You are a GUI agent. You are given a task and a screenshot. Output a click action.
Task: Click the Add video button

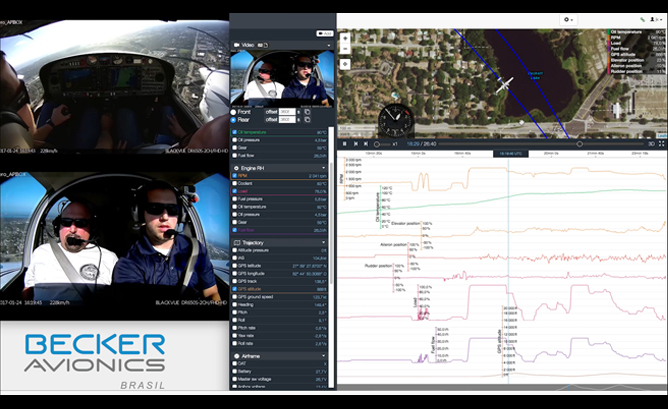(325, 33)
